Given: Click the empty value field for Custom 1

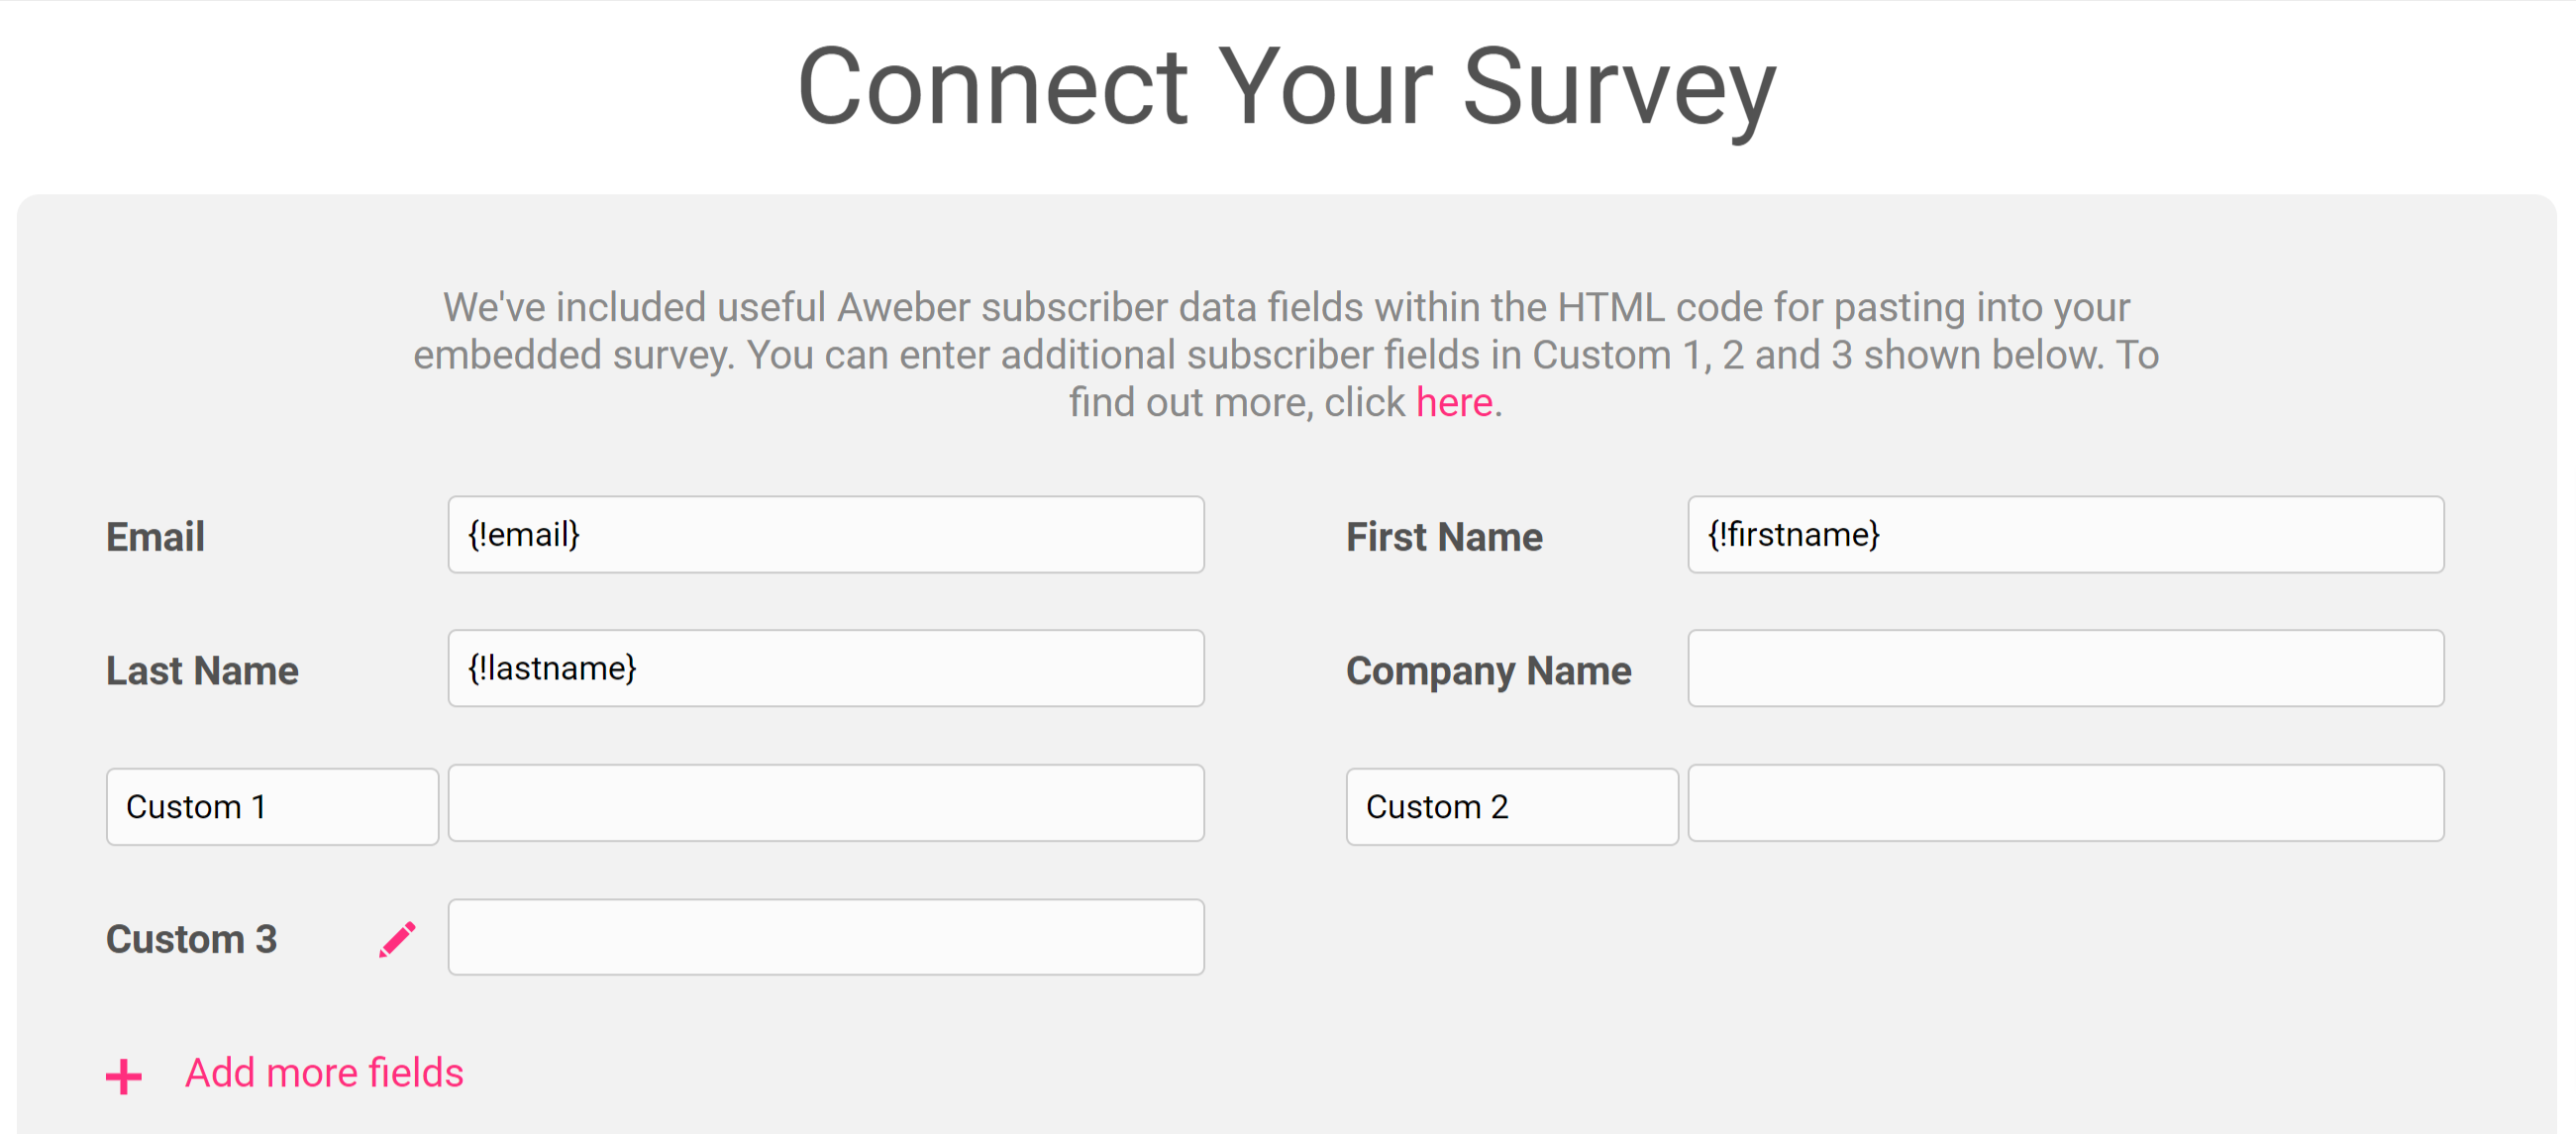Looking at the screenshot, I should click(x=826, y=803).
